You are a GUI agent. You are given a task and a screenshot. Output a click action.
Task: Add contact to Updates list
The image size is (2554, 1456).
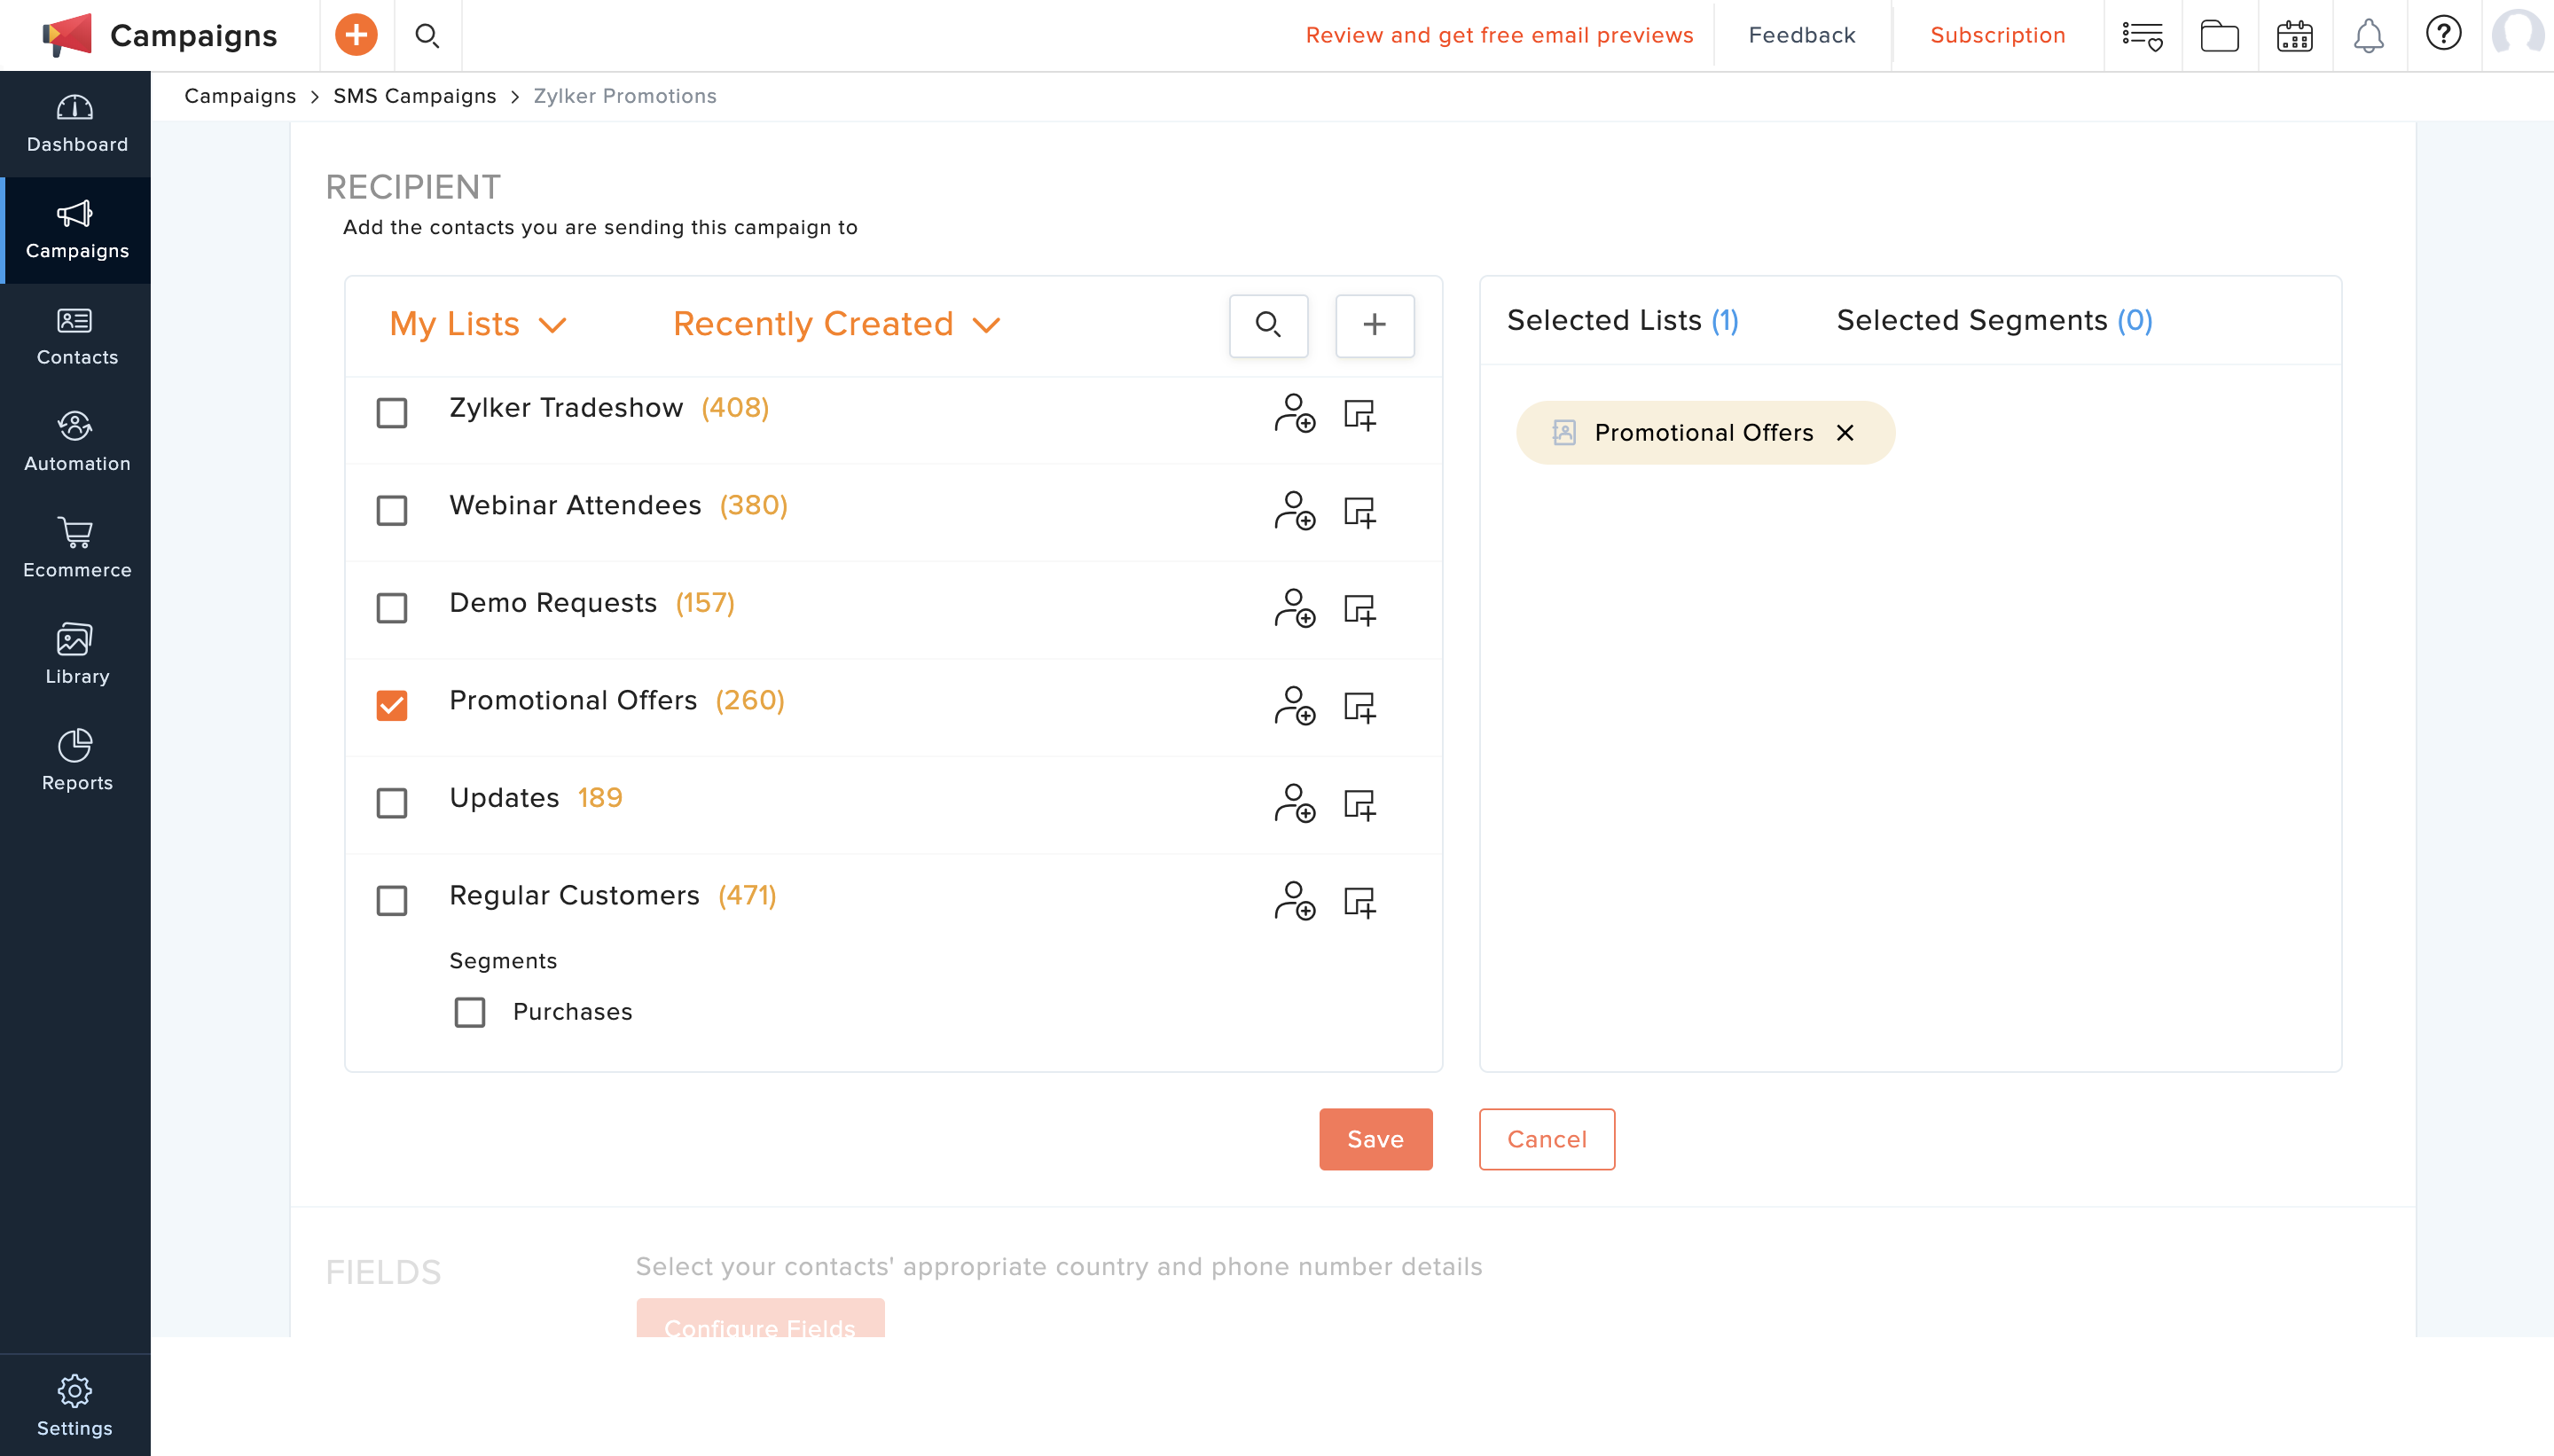1294,803
